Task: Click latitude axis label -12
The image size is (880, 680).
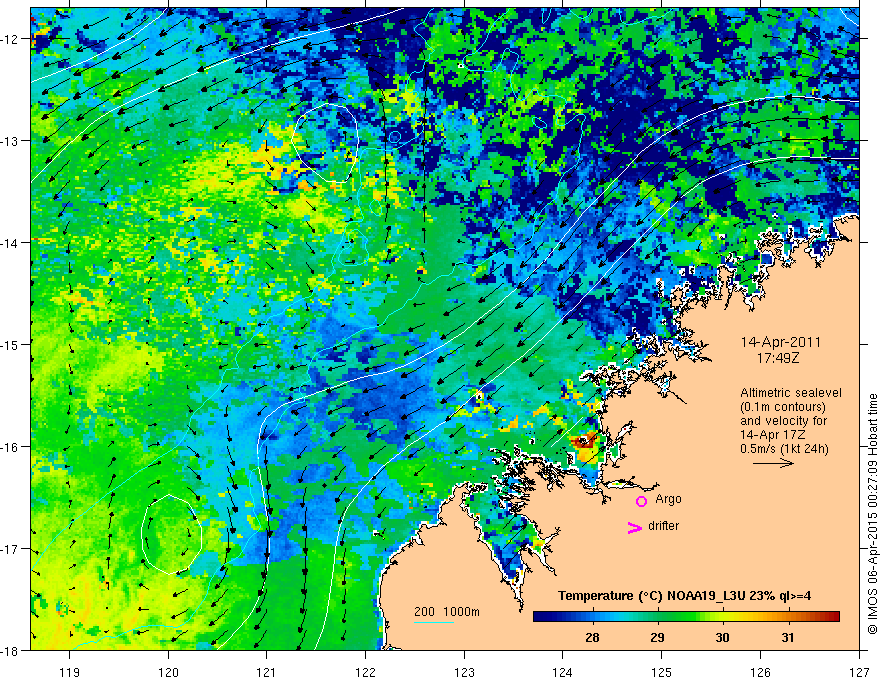Action: [x=10, y=39]
